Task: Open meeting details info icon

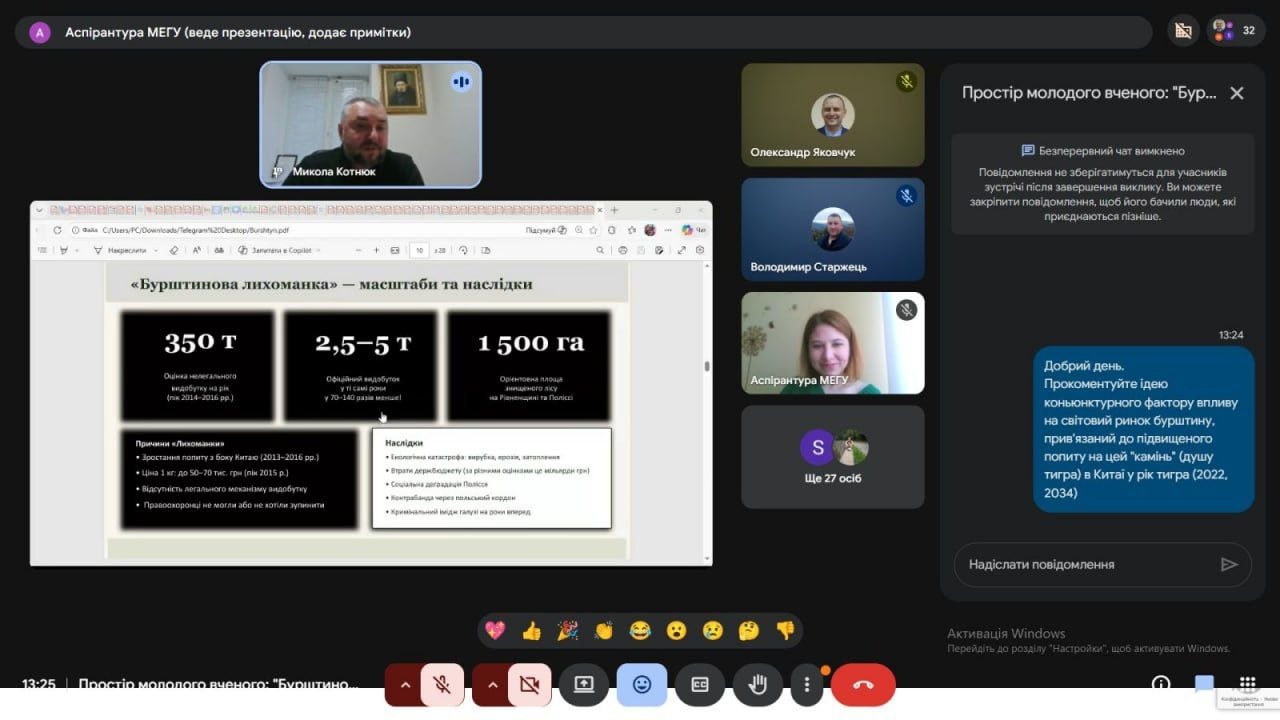Action: coord(1161,685)
